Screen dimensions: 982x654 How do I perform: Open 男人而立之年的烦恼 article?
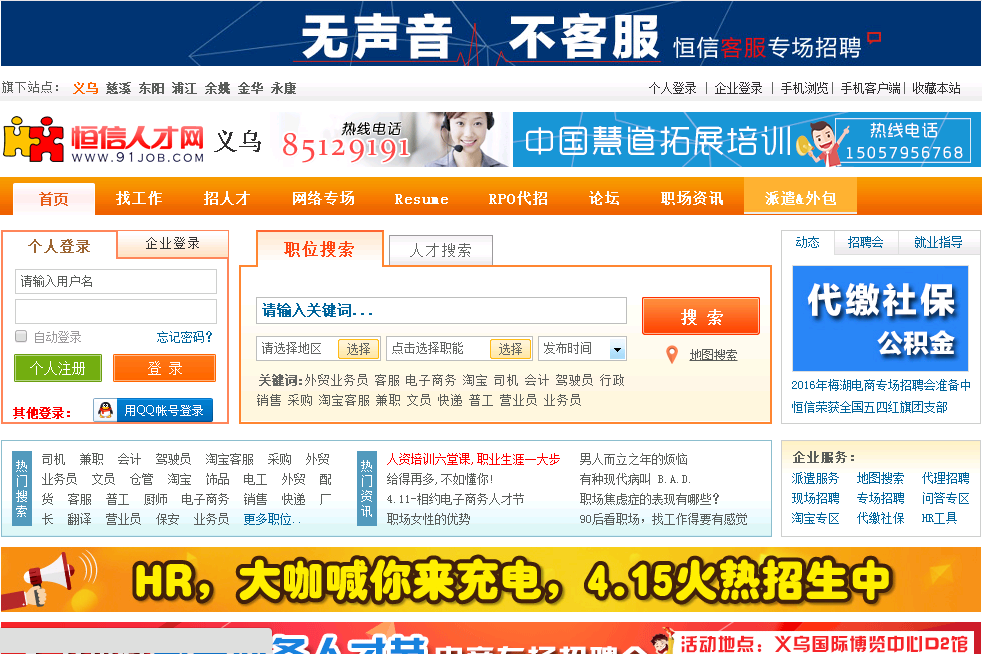click(x=633, y=459)
